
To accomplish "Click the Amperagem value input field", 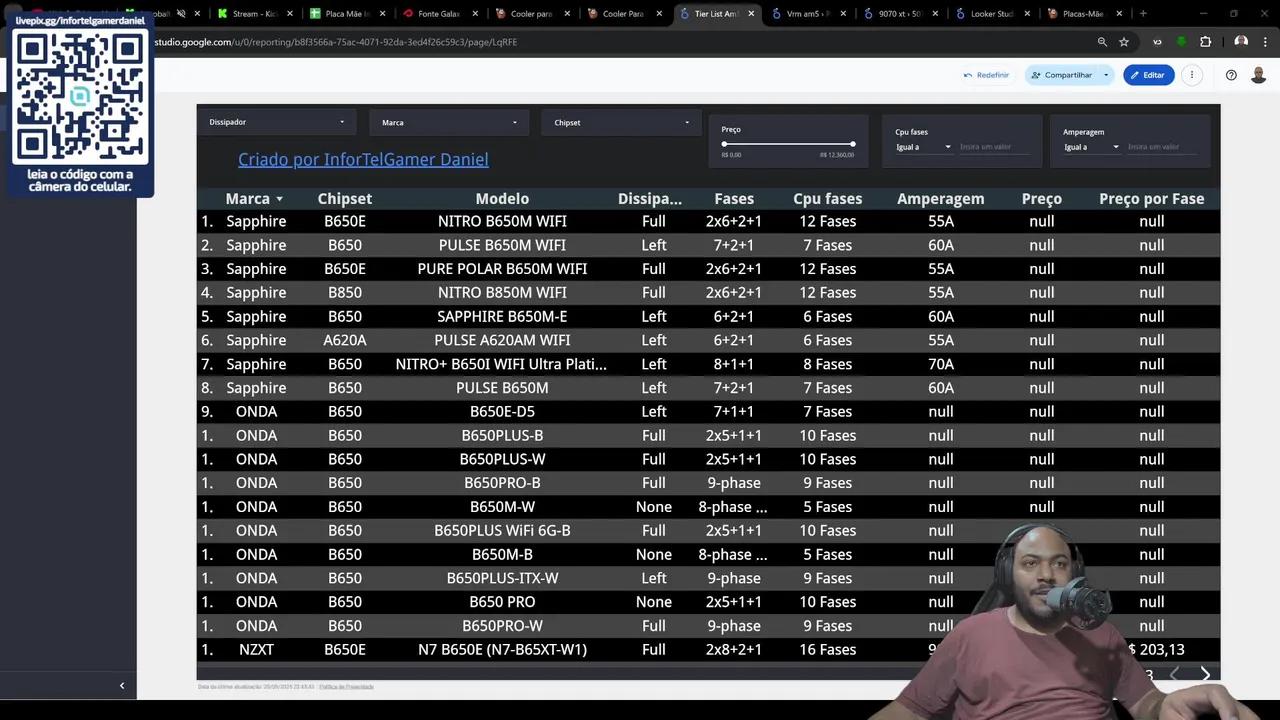I will (1163, 147).
